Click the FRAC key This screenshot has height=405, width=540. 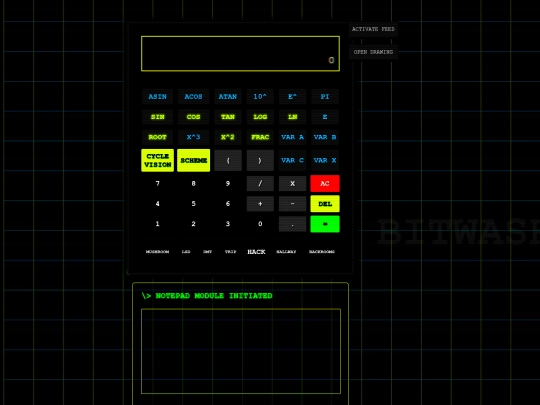(260, 137)
